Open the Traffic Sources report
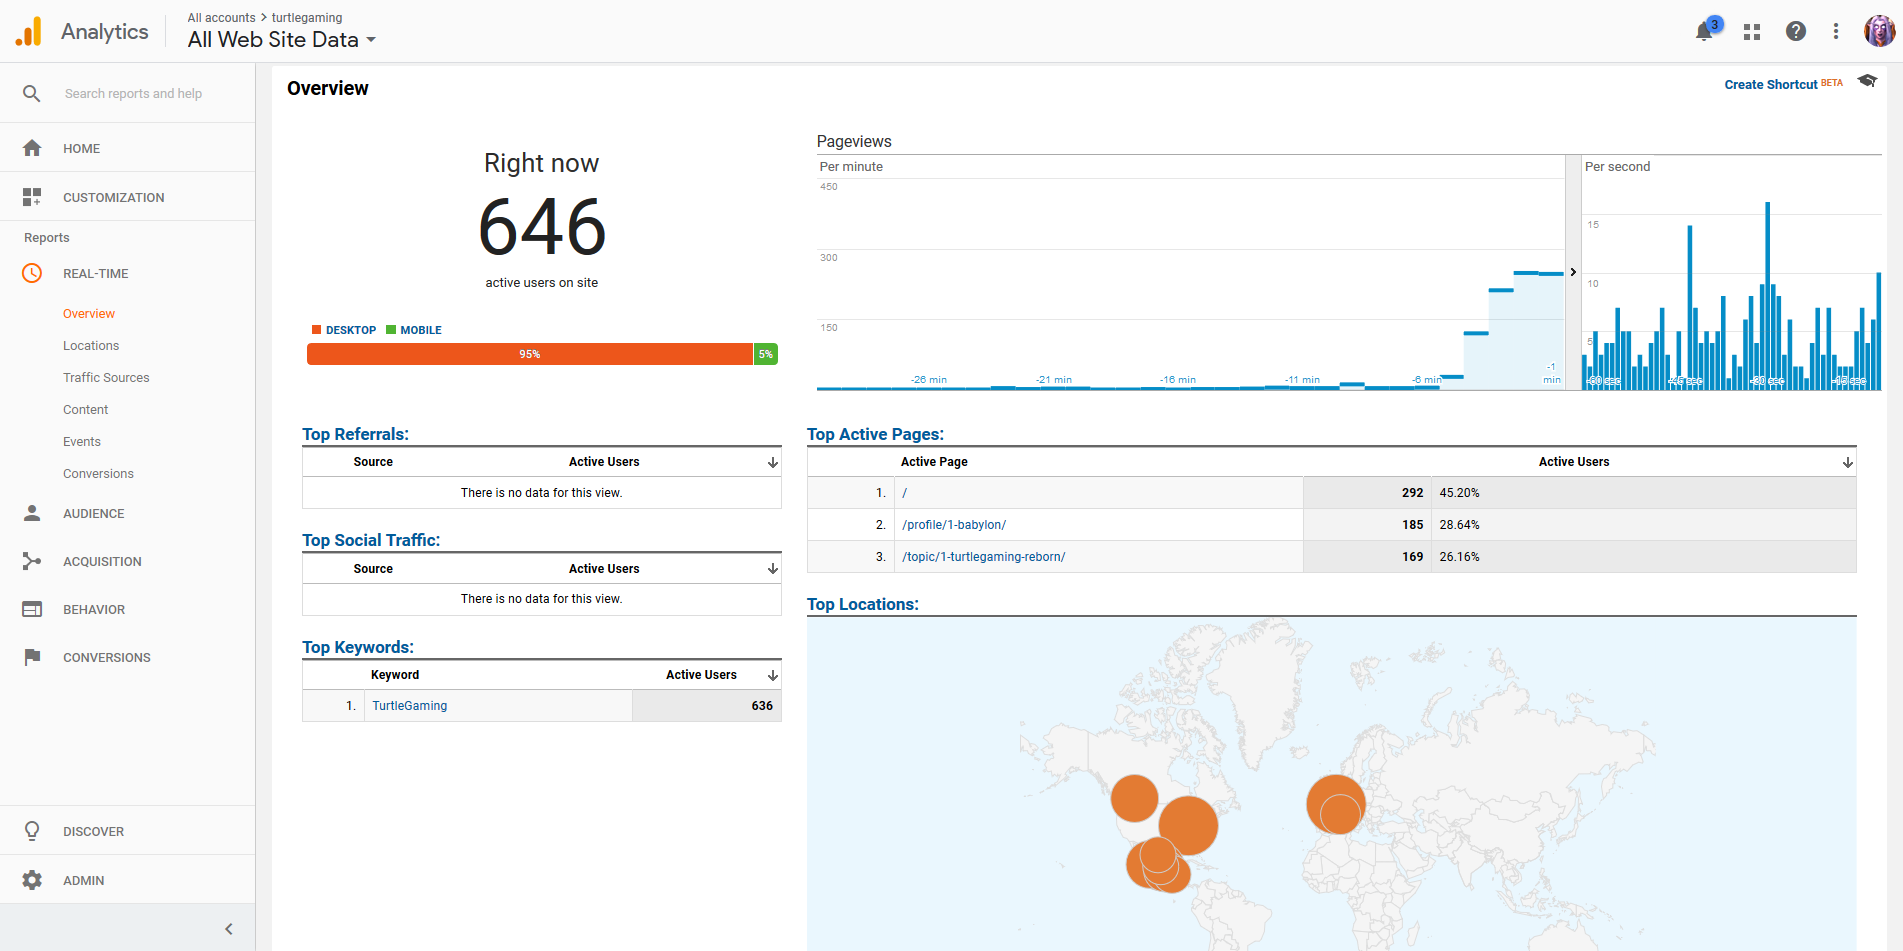The image size is (1903, 951). pos(106,377)
